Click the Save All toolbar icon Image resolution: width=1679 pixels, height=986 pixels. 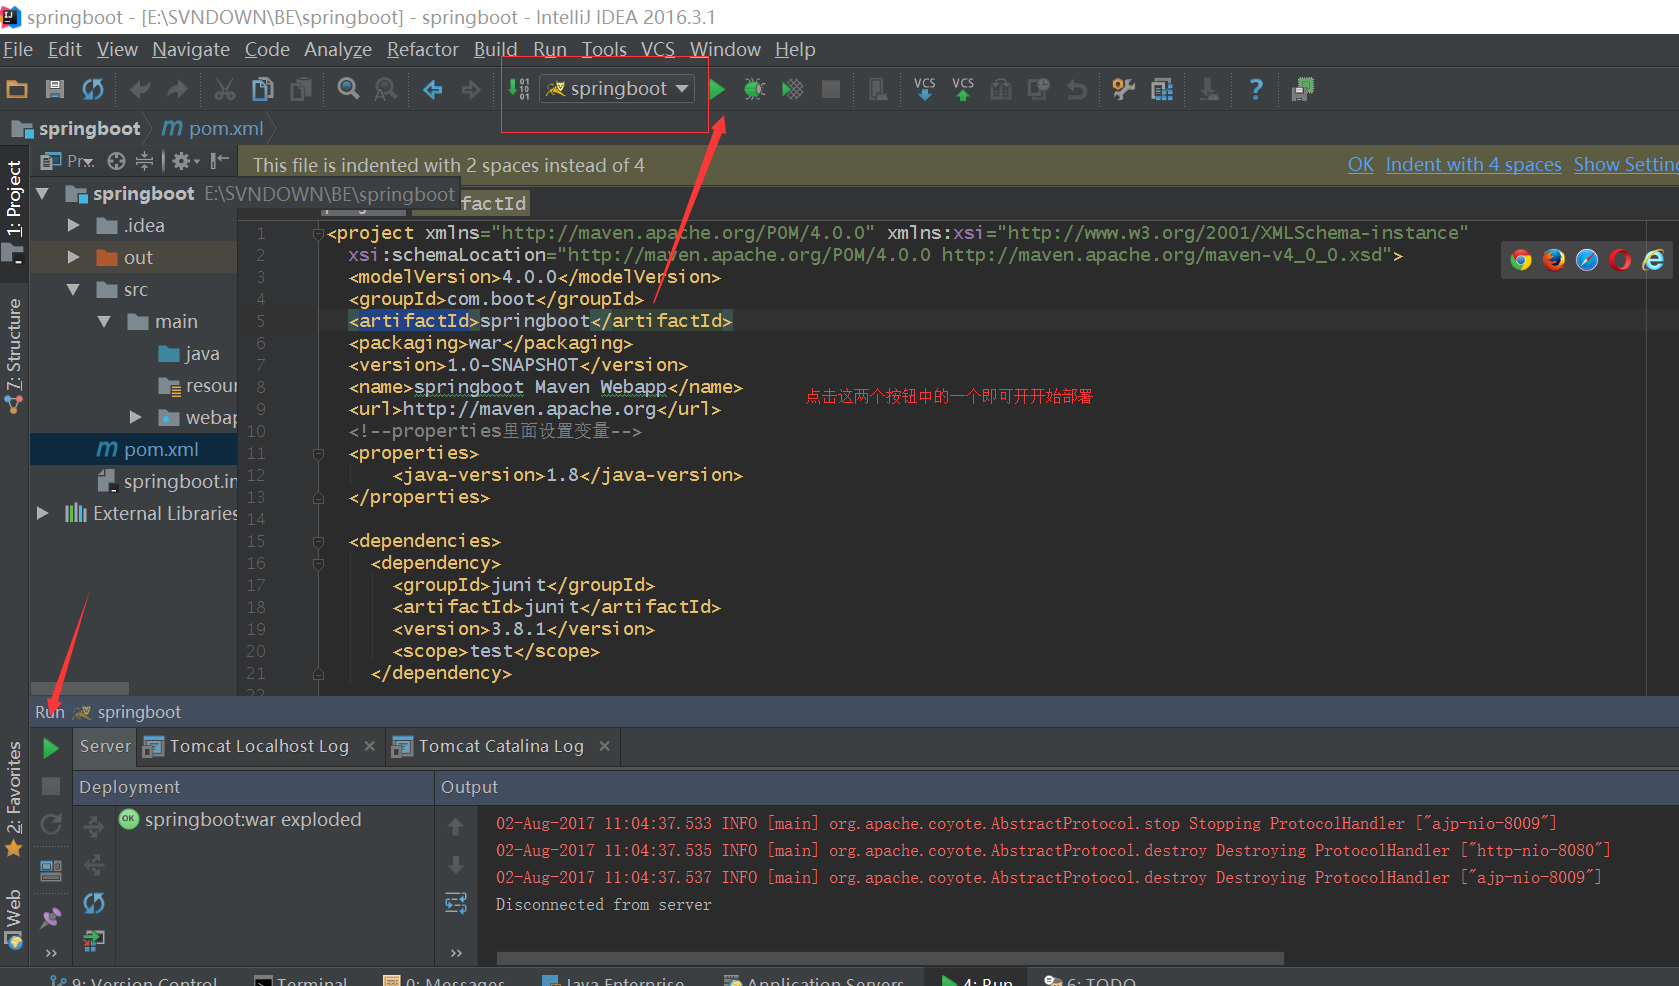coord(55,89)
